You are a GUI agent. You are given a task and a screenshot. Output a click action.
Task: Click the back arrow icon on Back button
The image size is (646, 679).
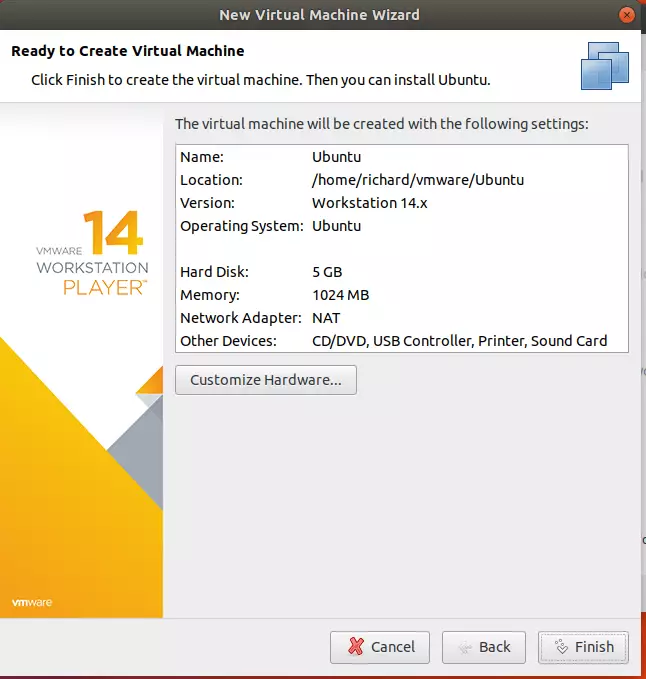(465, 647)
